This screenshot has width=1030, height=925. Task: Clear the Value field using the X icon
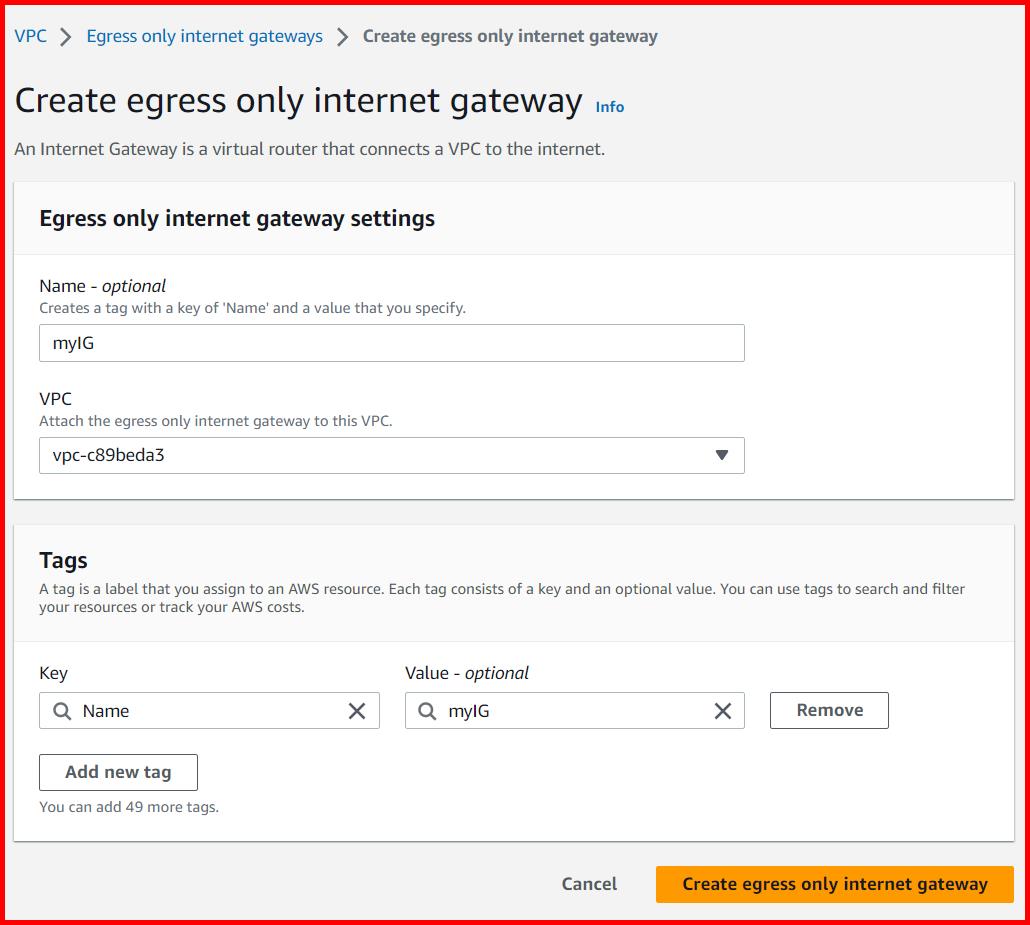coord(723,710)
